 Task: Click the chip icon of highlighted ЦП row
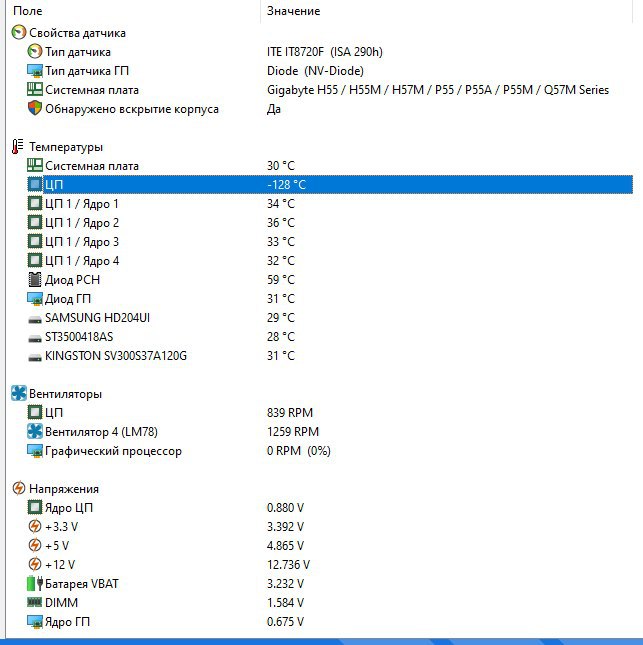35,184
